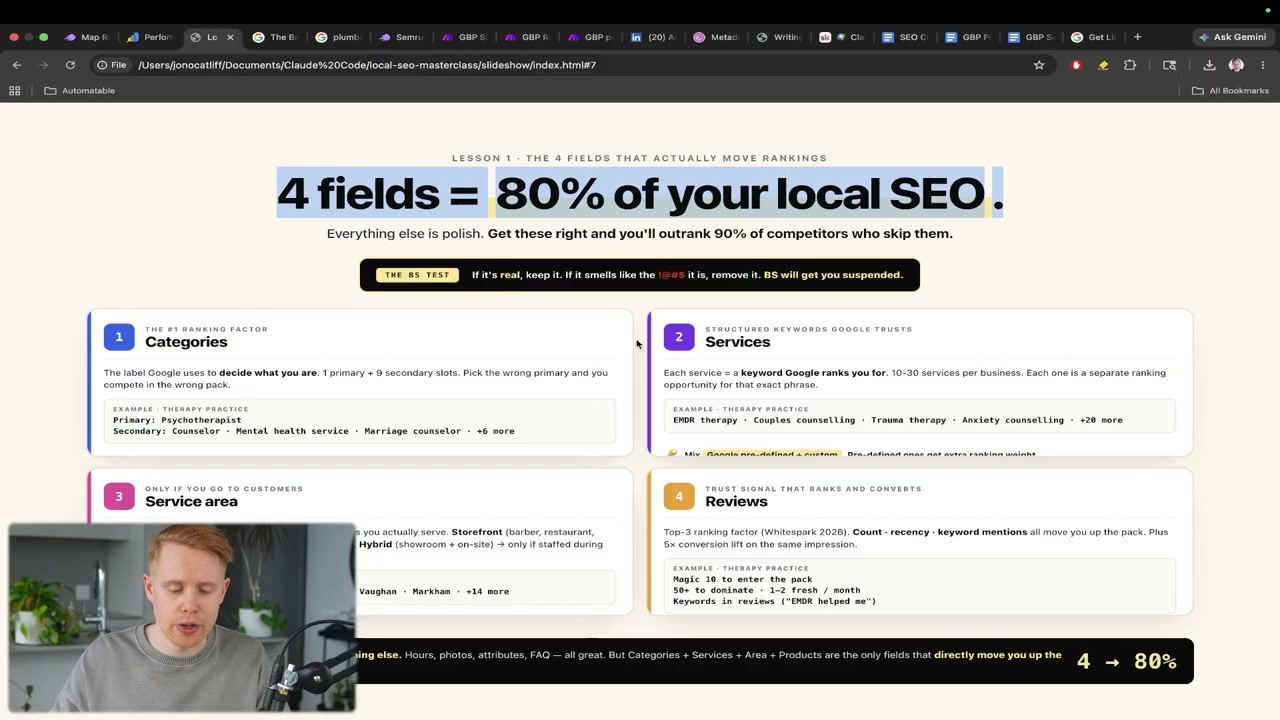Click the browser forward arrow
This screenshot has width=1280, height=720.
pos(43,65)
